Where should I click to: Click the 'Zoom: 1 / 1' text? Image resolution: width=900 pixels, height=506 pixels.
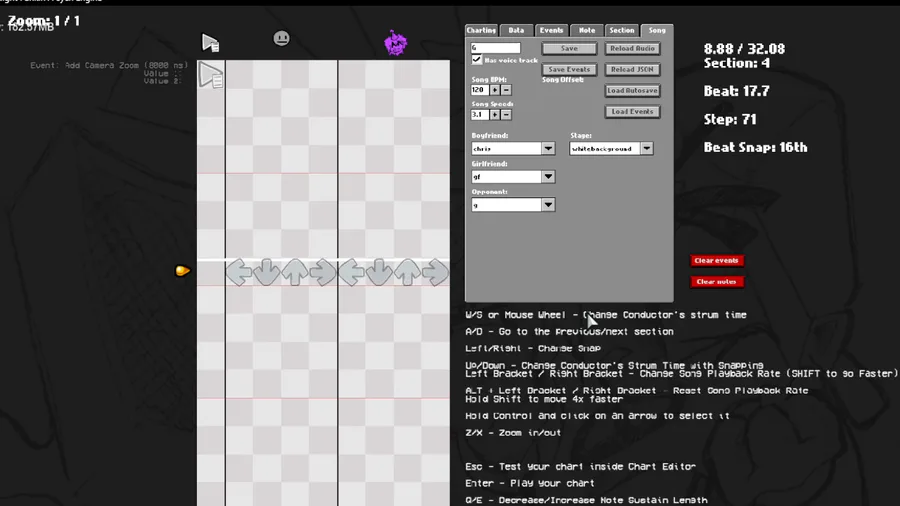[44, 21]
